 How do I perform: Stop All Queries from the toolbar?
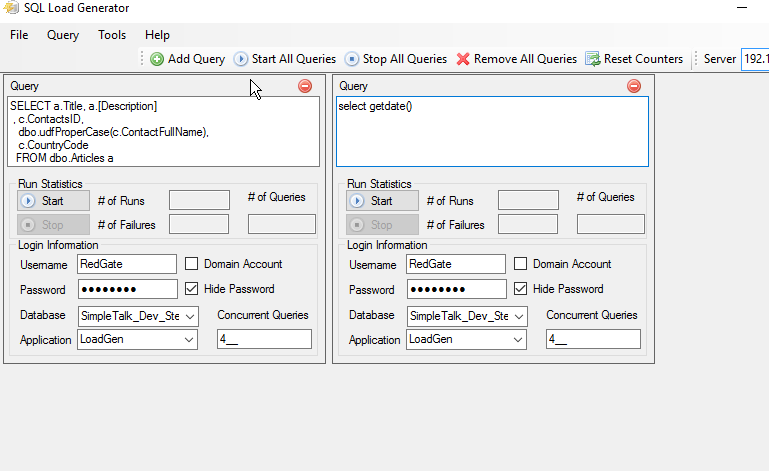[396, 59]
